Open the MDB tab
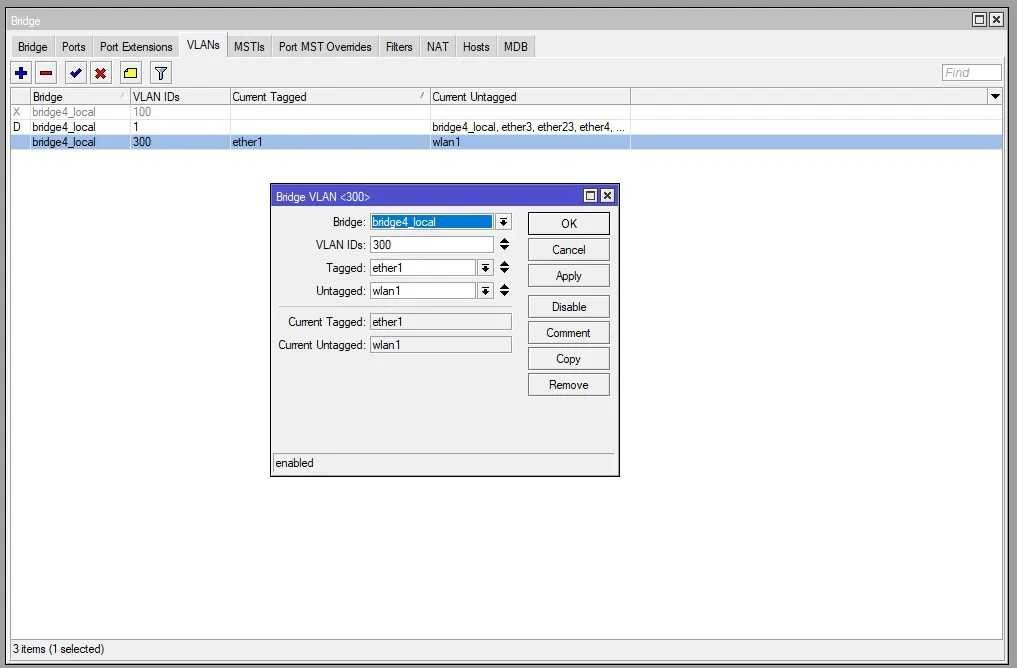The height and width of the screenshot is (668, 1017). (515, 46)
